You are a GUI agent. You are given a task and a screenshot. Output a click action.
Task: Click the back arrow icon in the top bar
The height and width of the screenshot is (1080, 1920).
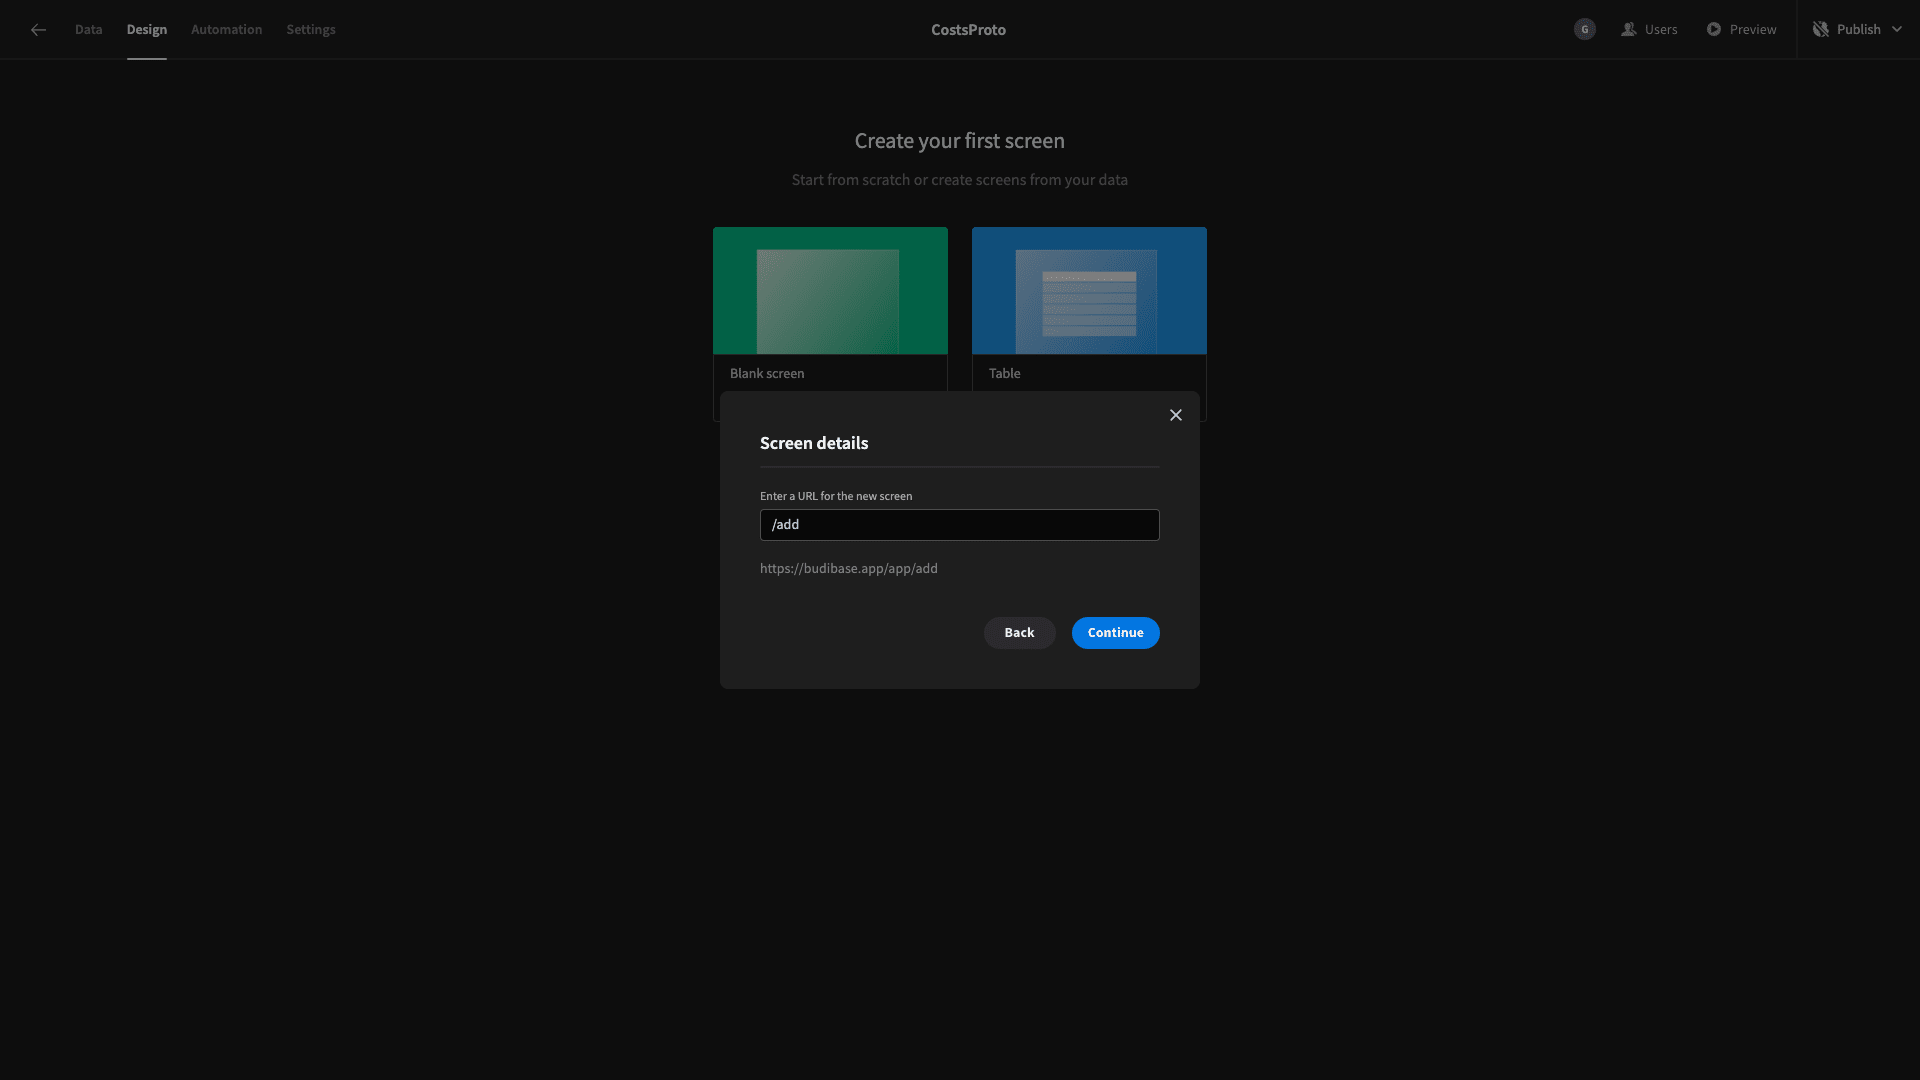[38, 30]
